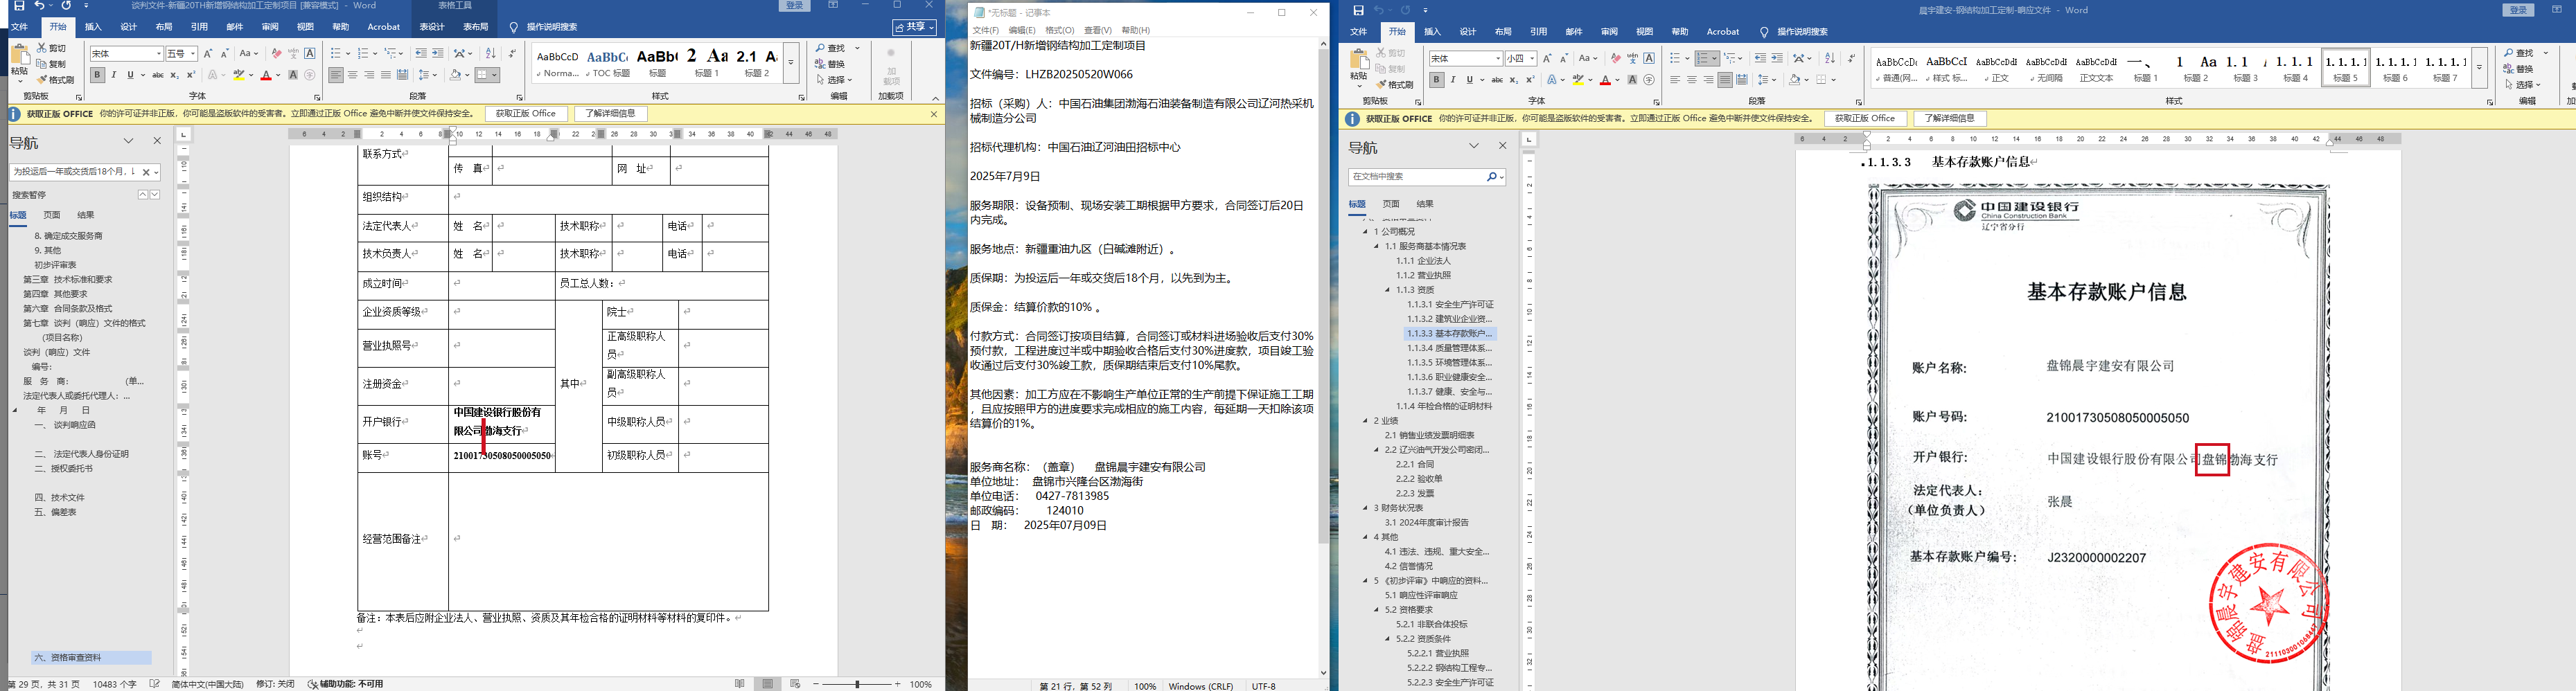Collapse '2 业绩' in right navigation tree

click(1366, 421)
